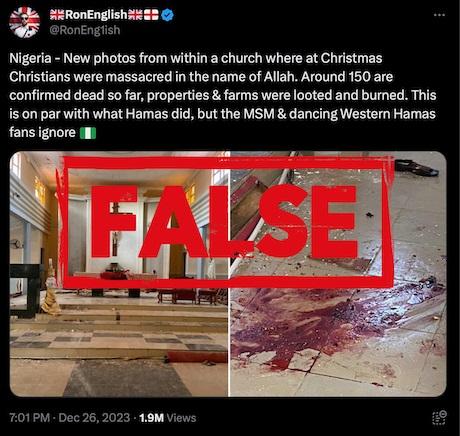Click the Dec 26, 2023 date
Screen dimensions: 460x436
coord(94,418)
